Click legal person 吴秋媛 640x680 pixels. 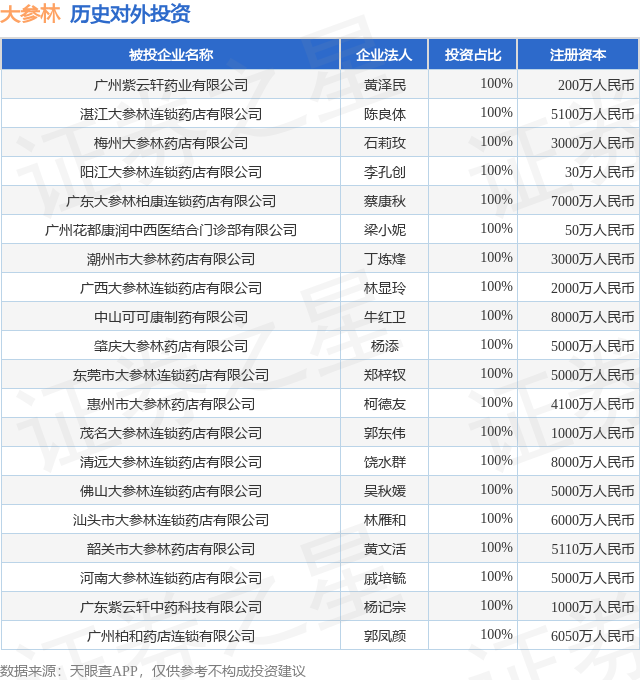[385, 491]
